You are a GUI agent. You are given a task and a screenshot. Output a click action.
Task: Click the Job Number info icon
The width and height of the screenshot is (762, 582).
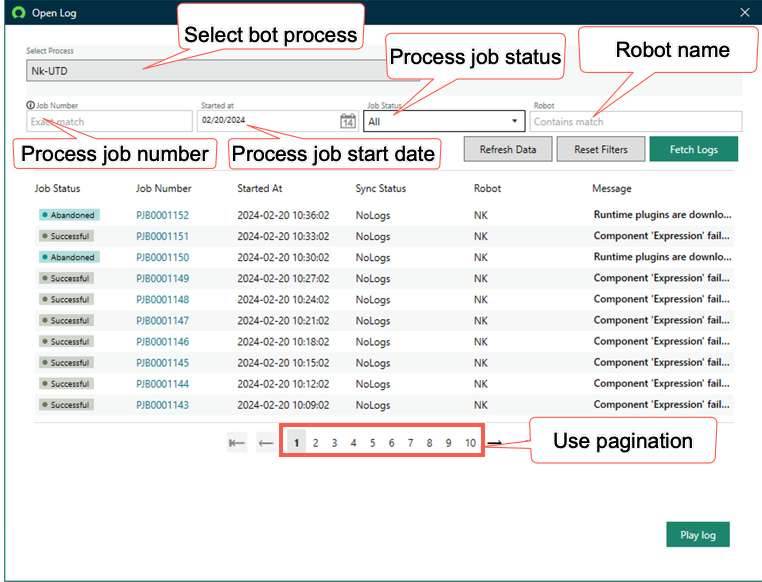point(30,105)
